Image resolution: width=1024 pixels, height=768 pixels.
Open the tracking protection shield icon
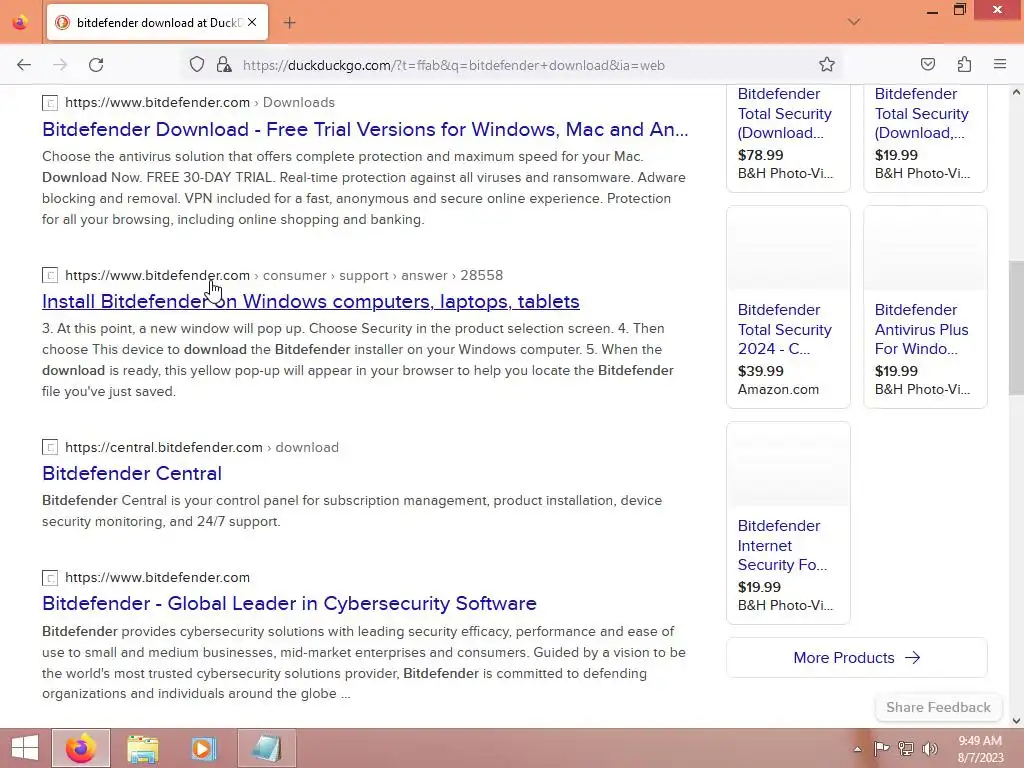click(197, 65)
